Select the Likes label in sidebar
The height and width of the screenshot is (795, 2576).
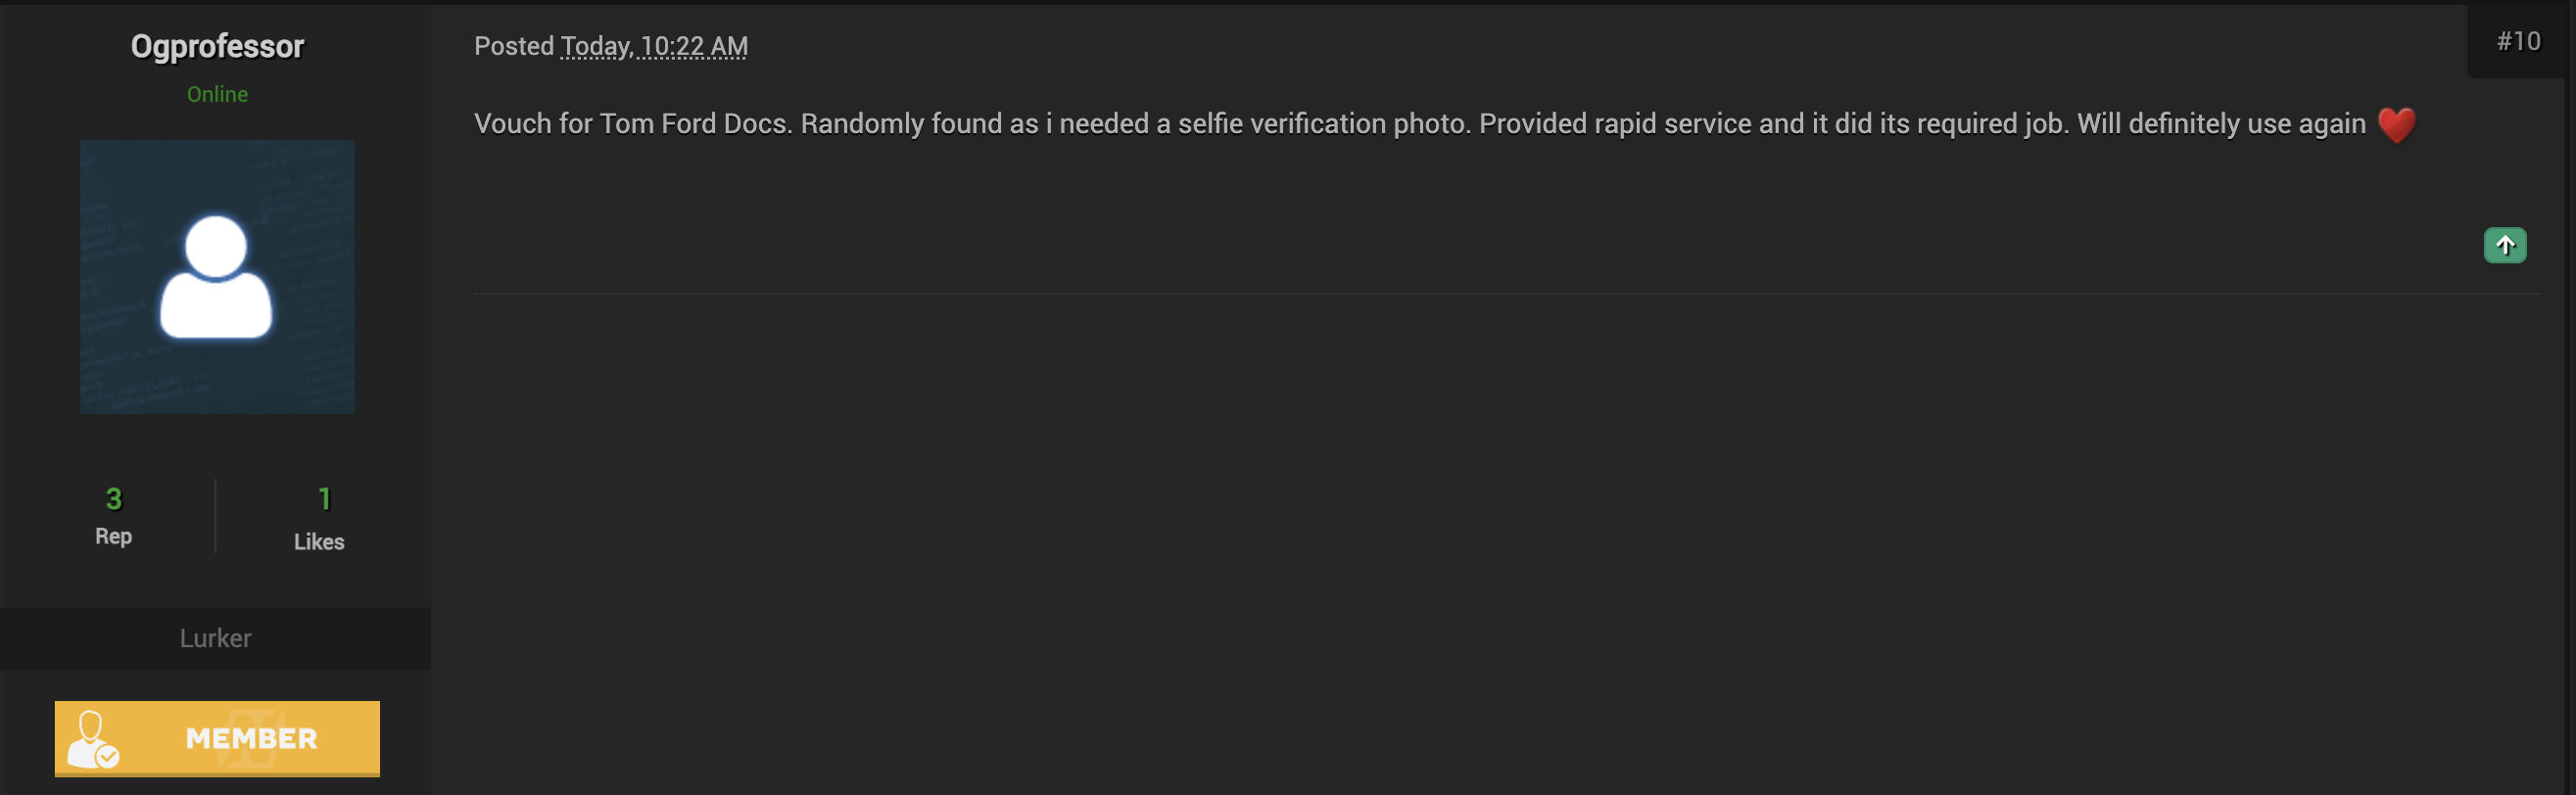tap(320, 542)
